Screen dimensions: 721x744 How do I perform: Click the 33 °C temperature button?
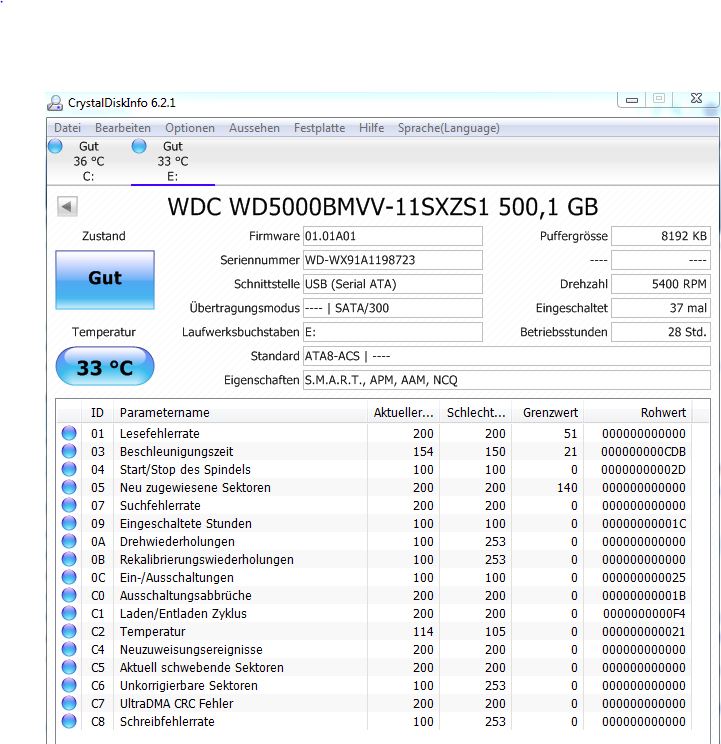coord(105,366)
